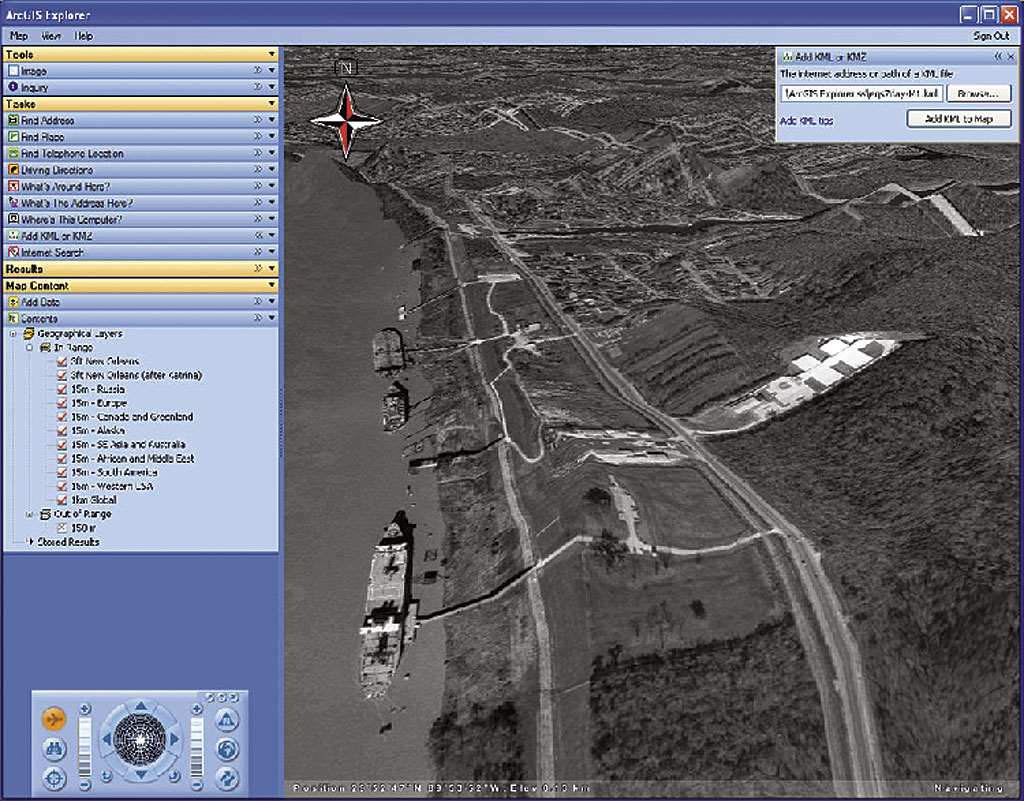Click the Add KML to Map button
This screenshot has height=801, width=1024.
(x=959, y=119)
